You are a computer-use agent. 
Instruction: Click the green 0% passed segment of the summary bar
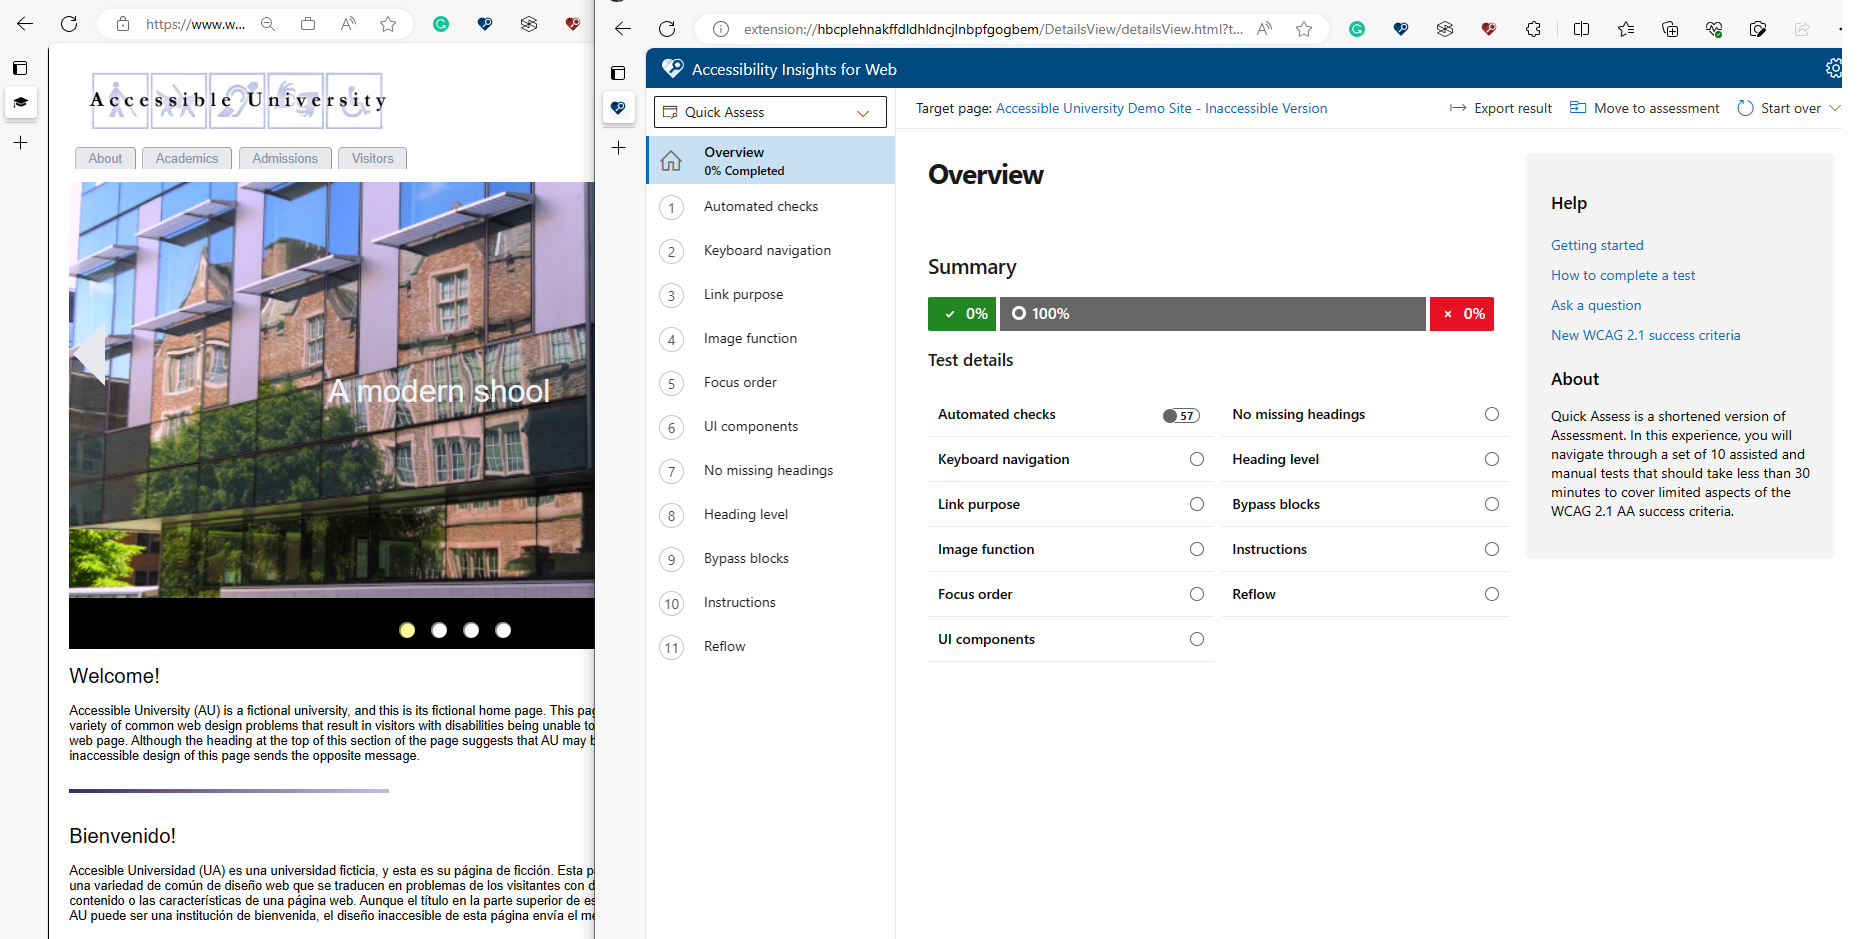coord(962,313)
